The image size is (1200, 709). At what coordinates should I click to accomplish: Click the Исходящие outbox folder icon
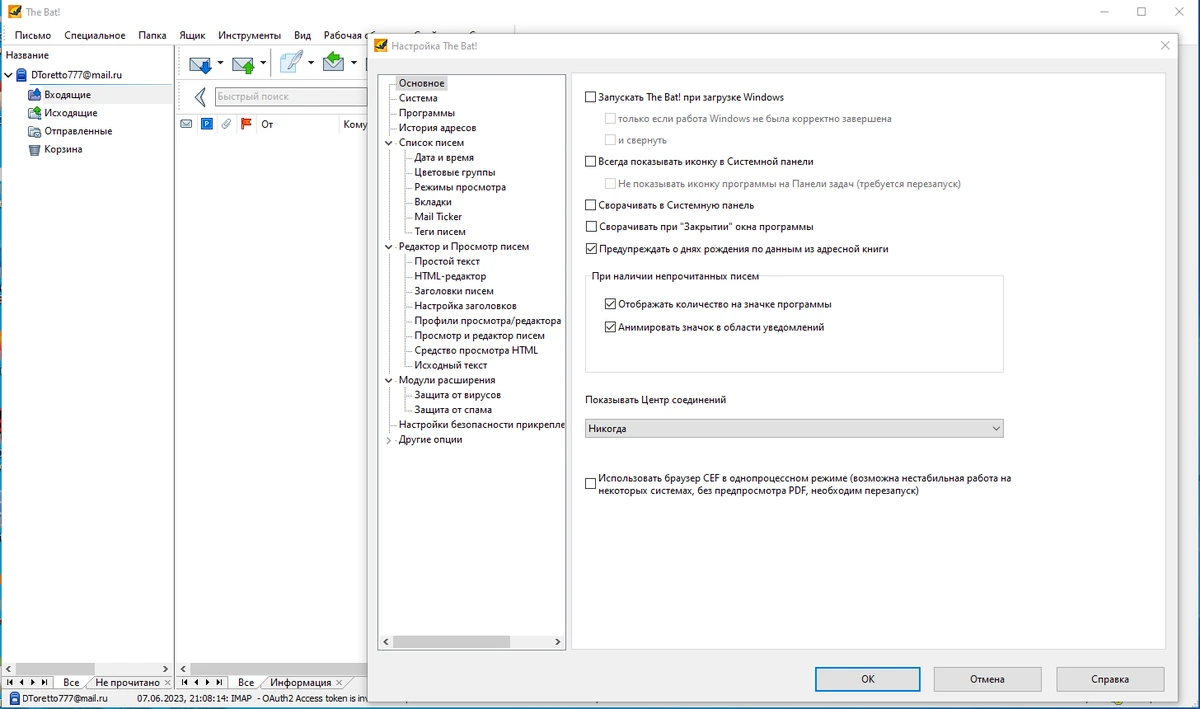(35, 113)
